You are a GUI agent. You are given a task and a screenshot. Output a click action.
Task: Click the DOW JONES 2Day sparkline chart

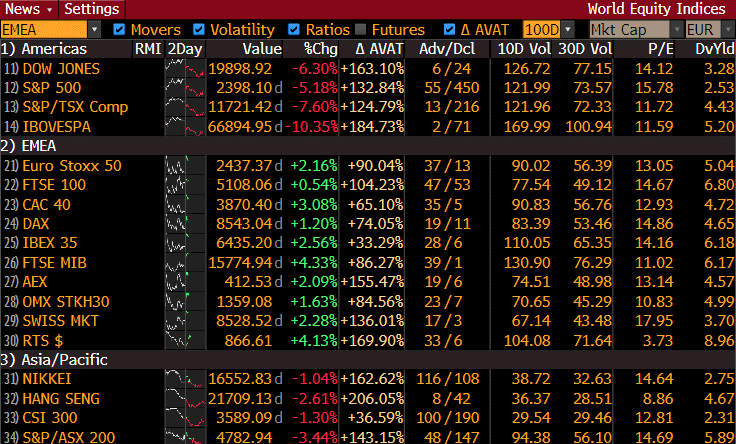(185, 69)
